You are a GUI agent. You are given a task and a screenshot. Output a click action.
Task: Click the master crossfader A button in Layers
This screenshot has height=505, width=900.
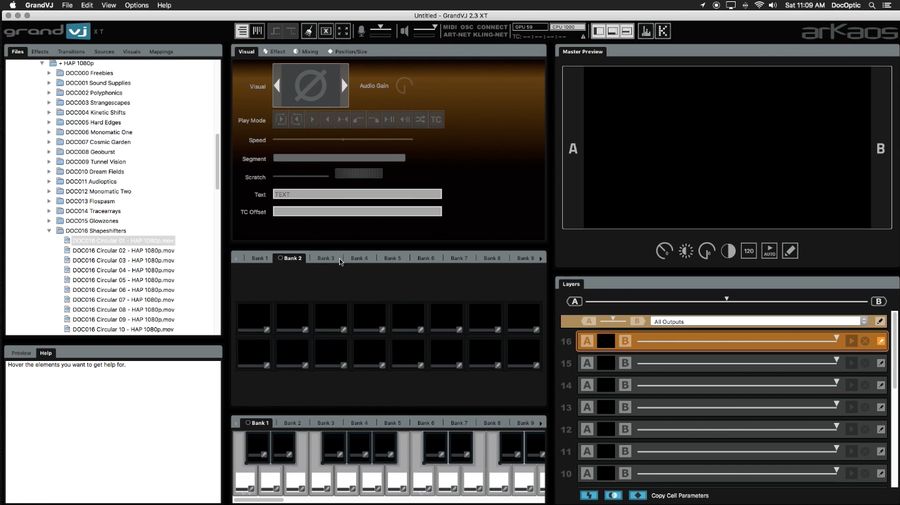(x=575, y=301)
